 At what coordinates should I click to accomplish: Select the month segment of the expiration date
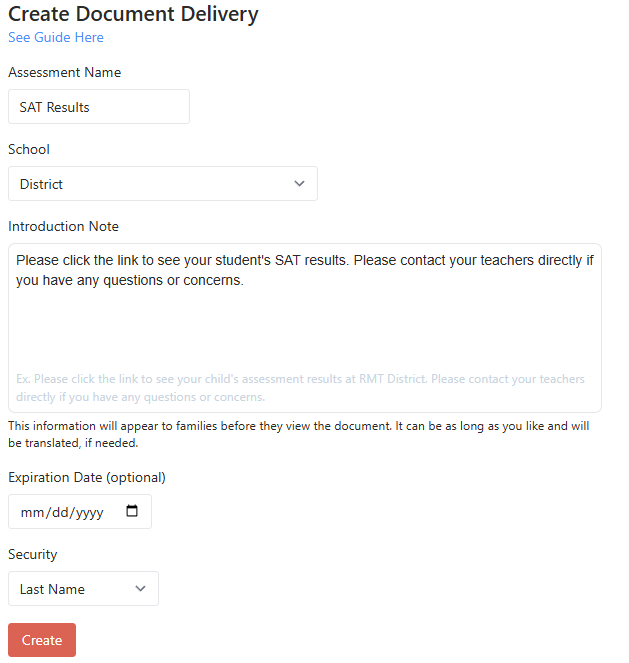[32, 512]
